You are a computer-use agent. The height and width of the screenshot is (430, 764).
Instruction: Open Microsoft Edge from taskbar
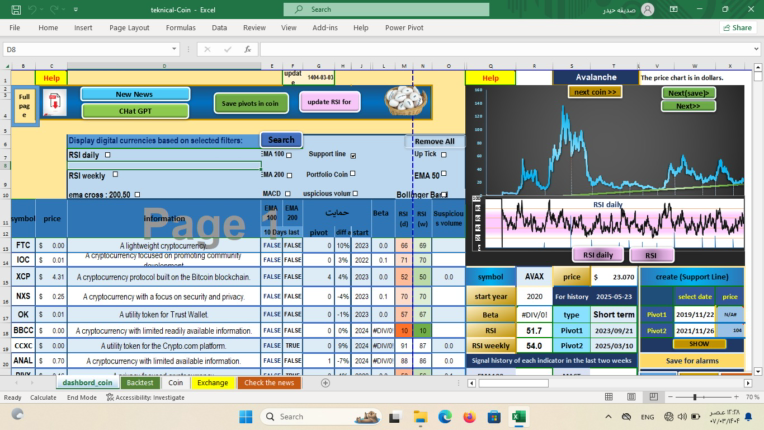point(445,417)
